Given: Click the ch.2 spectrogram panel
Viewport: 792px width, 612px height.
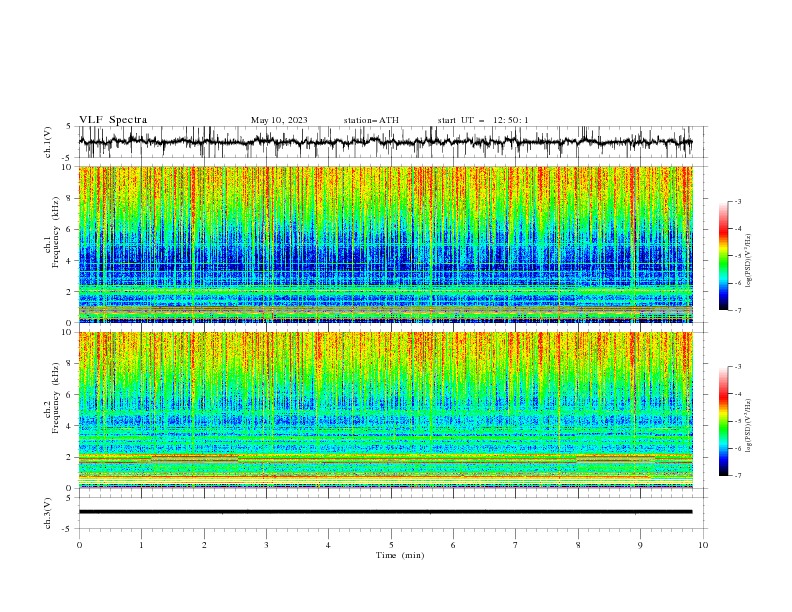Looking at the screenshot, I should pyautogui.click(x=385, y=410).
